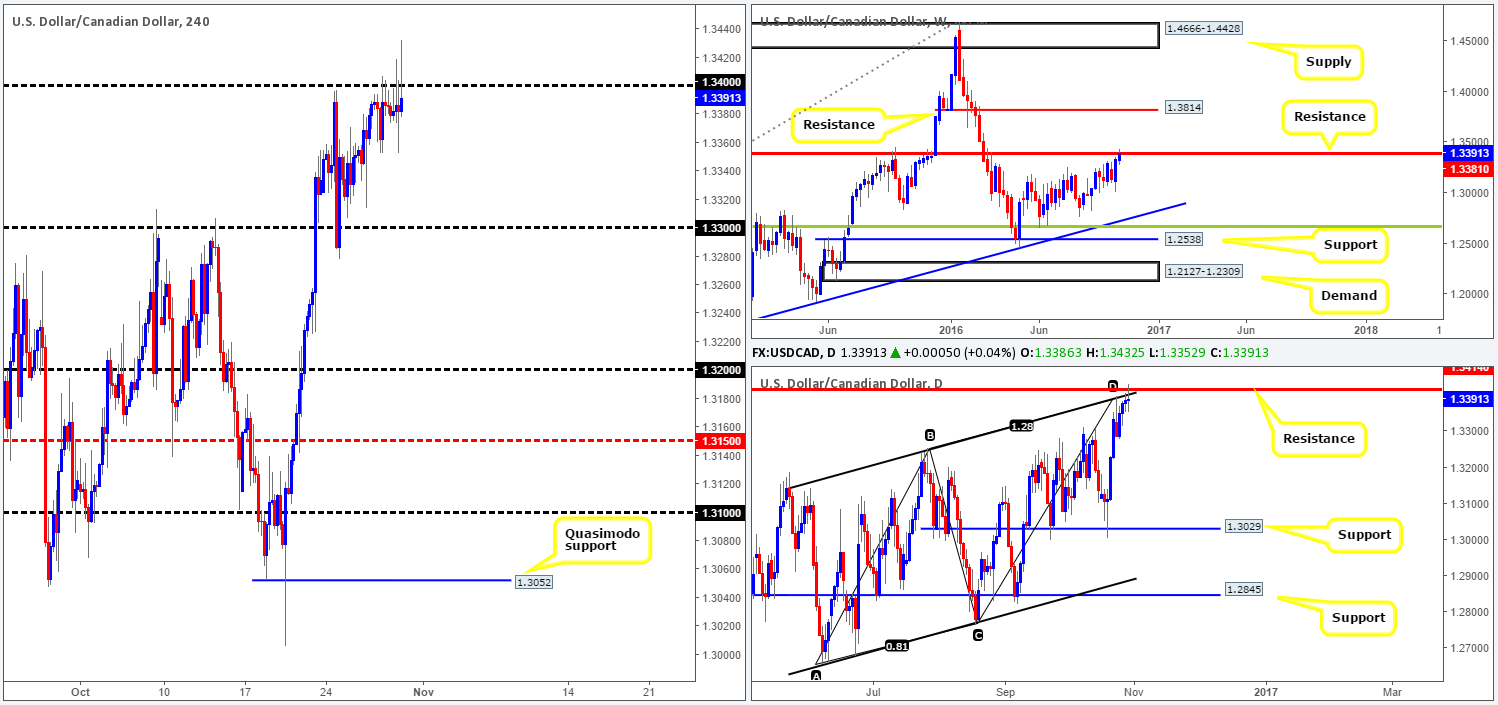The width and height of the screenshot is (1498, 705).
Task: Select the red 1.31500 price label
Action: tap(718, 441)
